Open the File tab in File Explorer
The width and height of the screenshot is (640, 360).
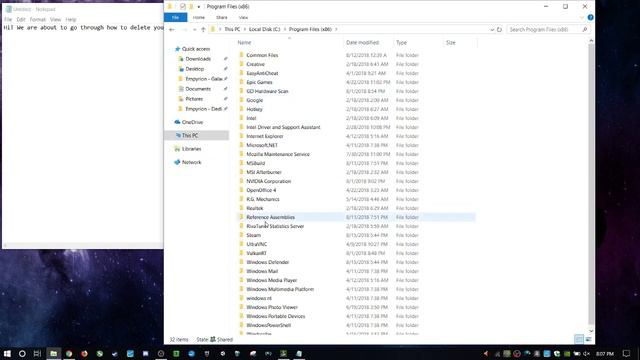tap(176, 18)
